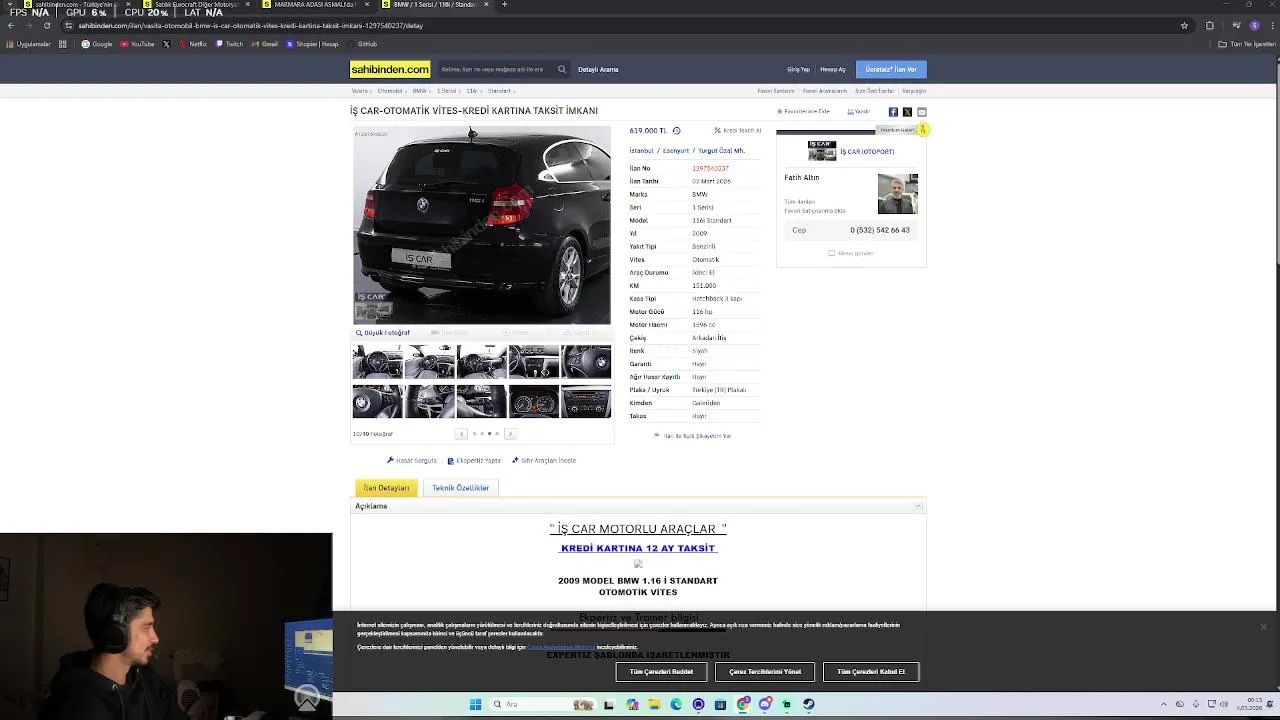Open X bookmark in bookmarks bar
The image size is (1280, 720).
pos(166,44)
